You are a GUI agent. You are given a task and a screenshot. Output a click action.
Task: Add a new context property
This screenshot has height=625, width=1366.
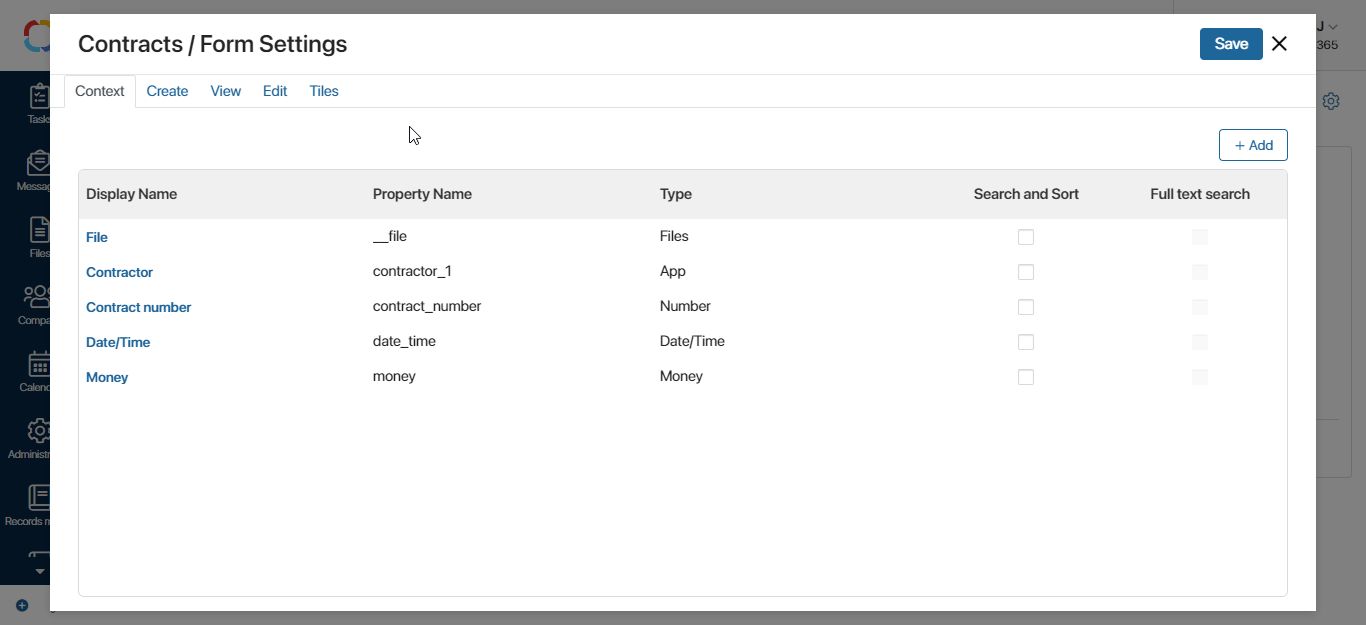click(x=1253, y=145)
